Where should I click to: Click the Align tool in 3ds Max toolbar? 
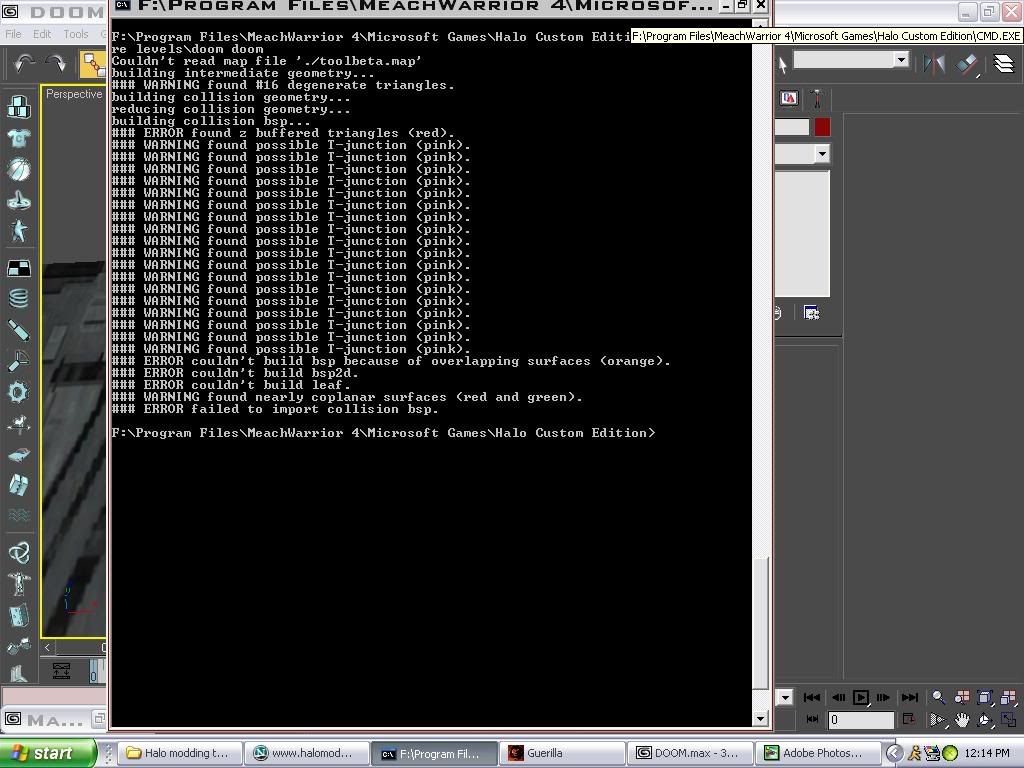pyautogui.click(x=967, y=64)
